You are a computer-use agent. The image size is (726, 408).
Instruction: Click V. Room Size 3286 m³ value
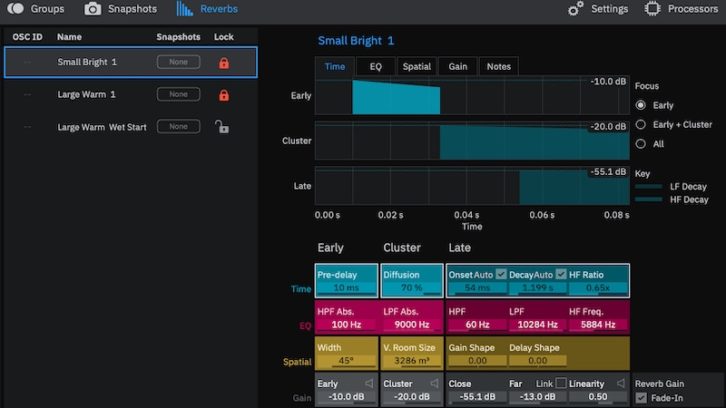point(412,361)
